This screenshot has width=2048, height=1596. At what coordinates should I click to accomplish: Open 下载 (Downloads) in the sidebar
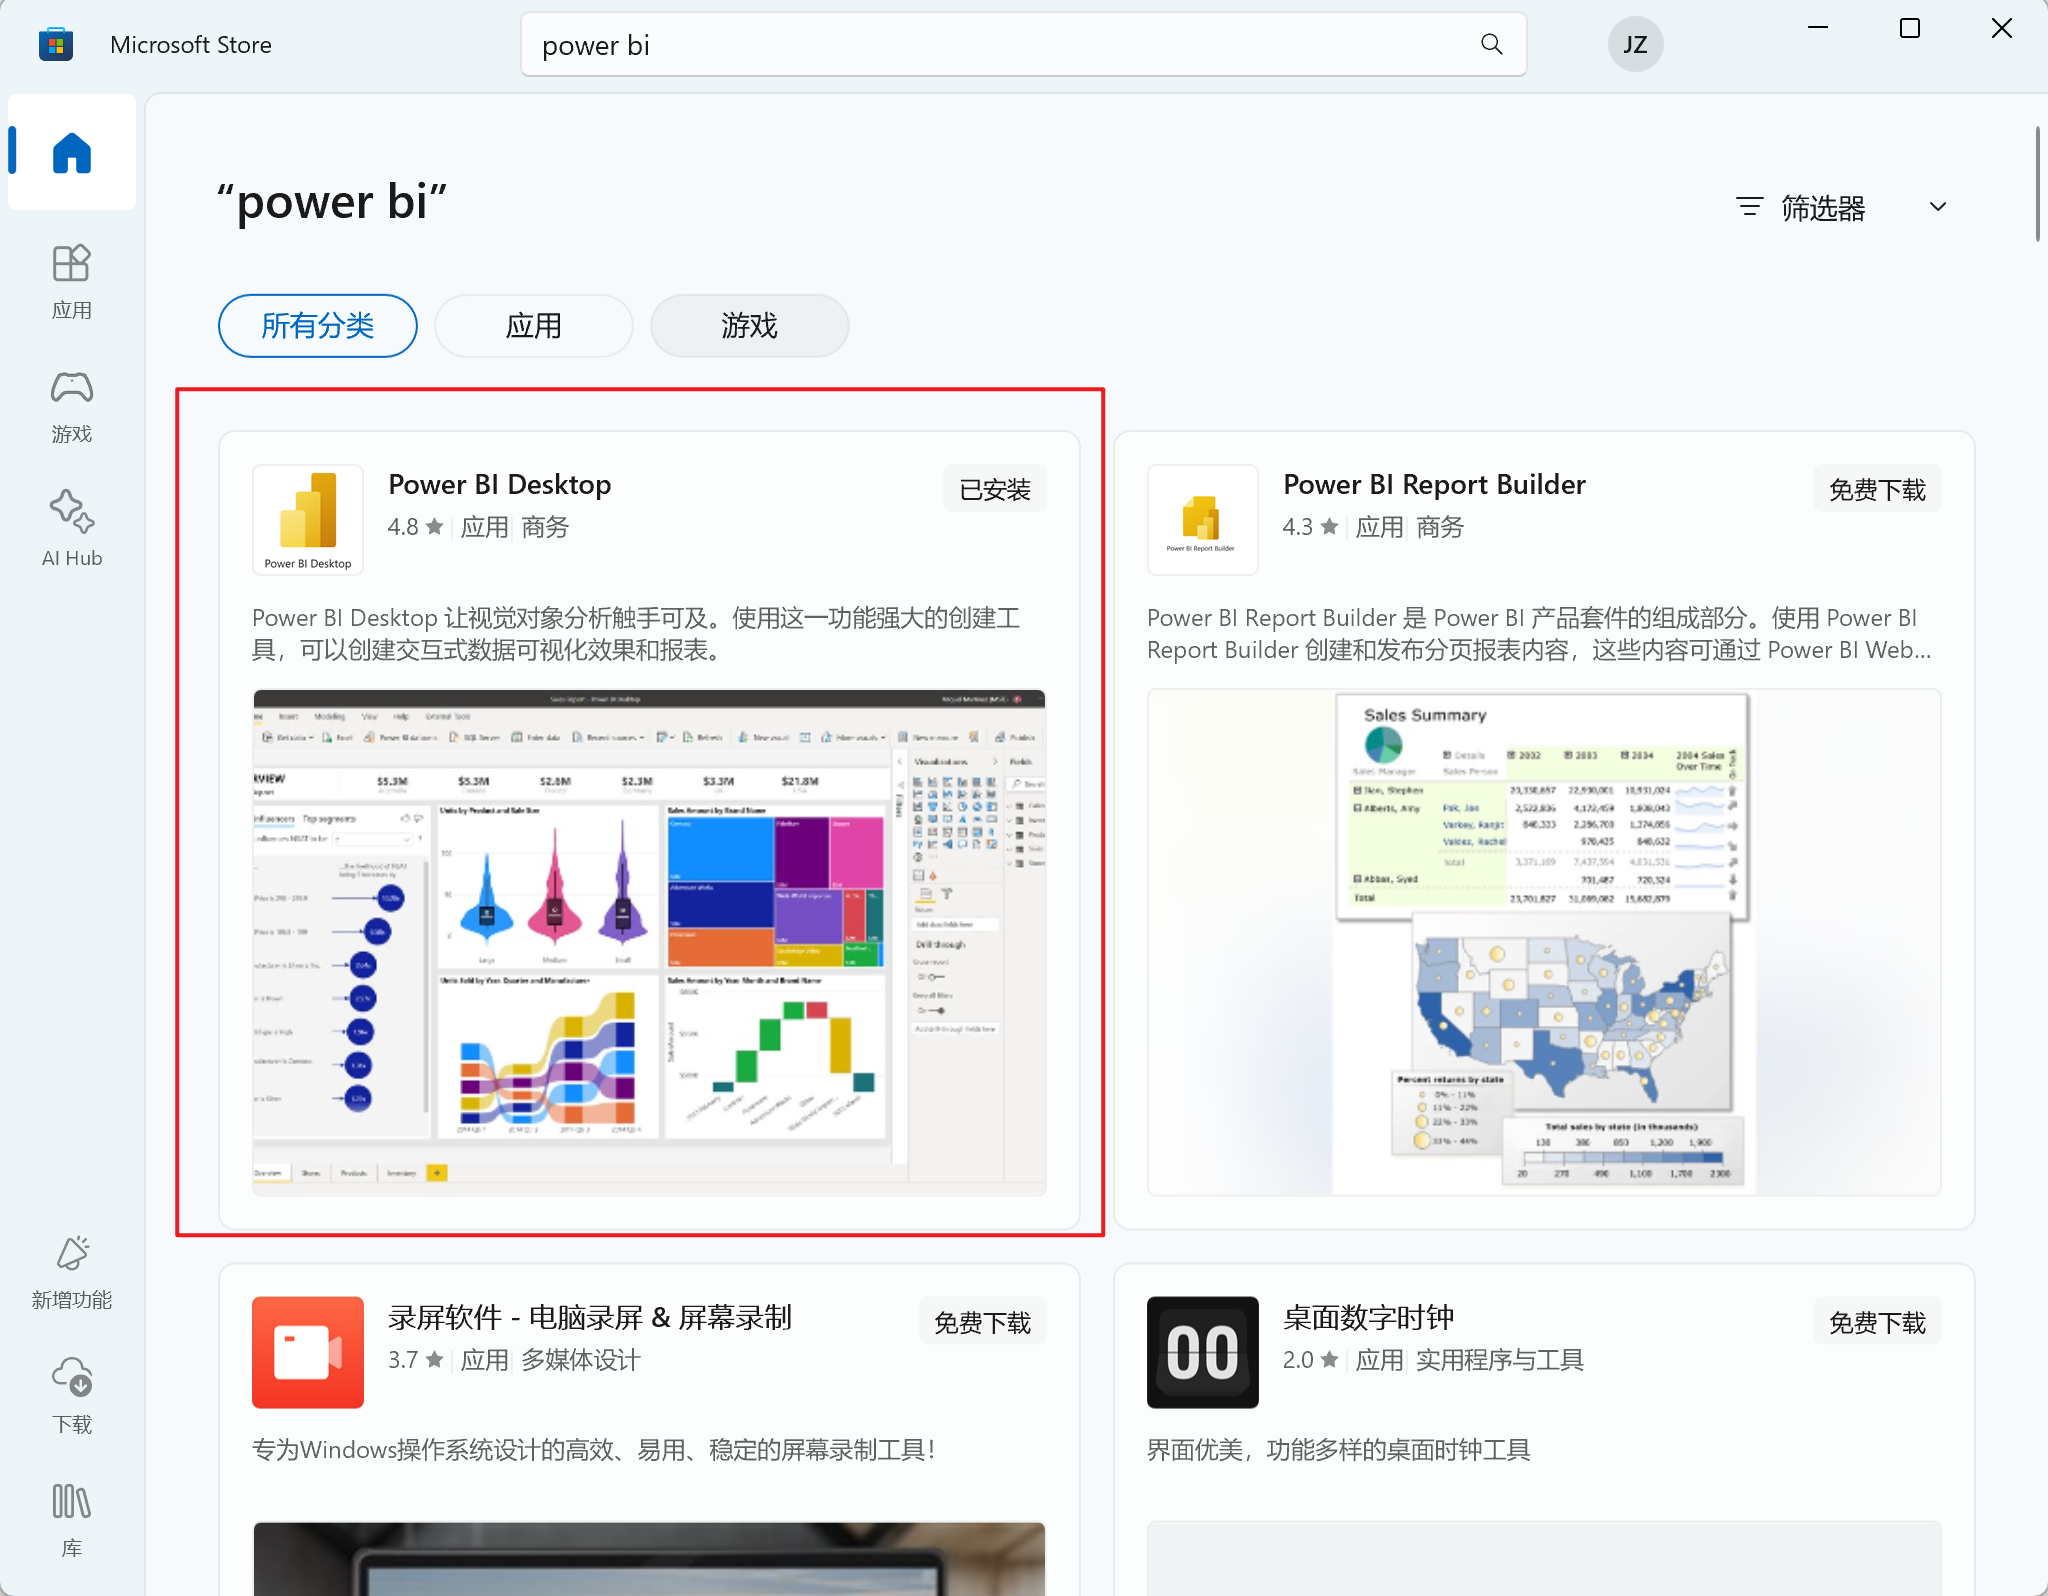coord(72,1395)
